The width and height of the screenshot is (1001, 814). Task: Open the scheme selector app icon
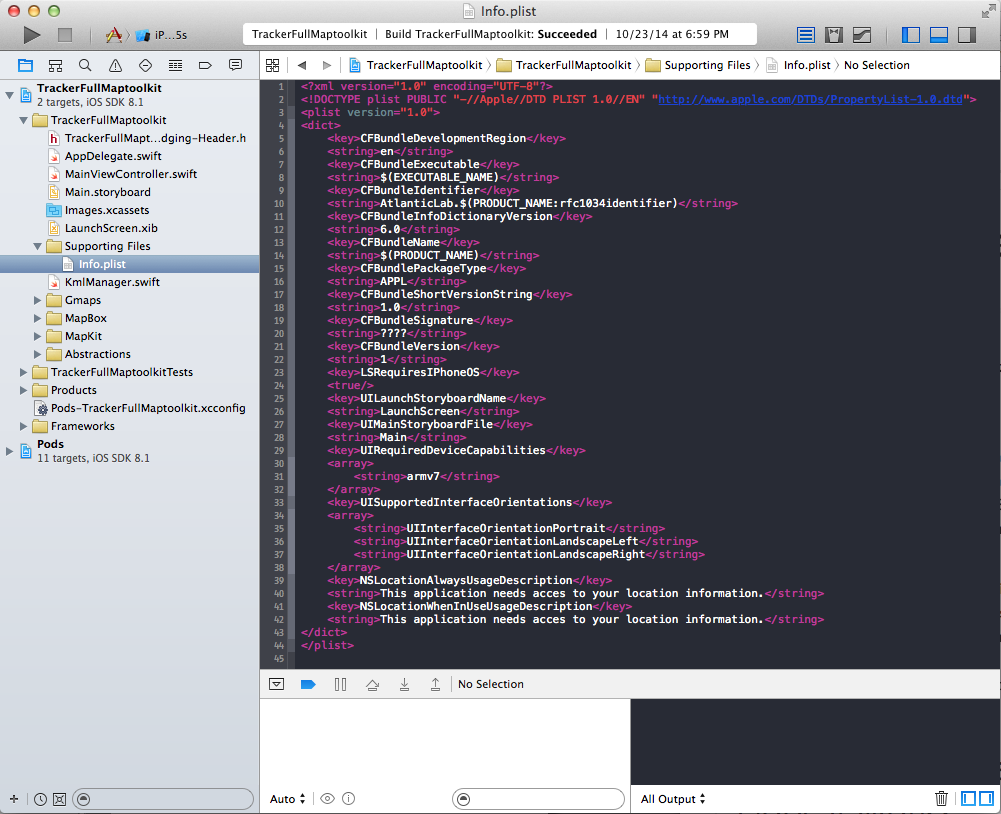(114, 34)
